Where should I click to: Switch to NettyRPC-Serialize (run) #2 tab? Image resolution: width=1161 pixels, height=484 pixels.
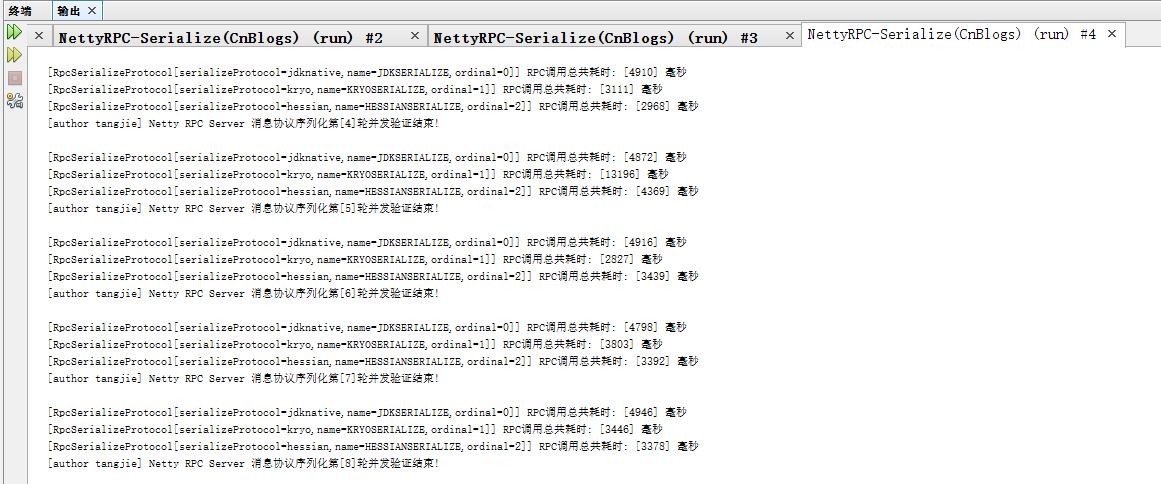pos(221,38)
